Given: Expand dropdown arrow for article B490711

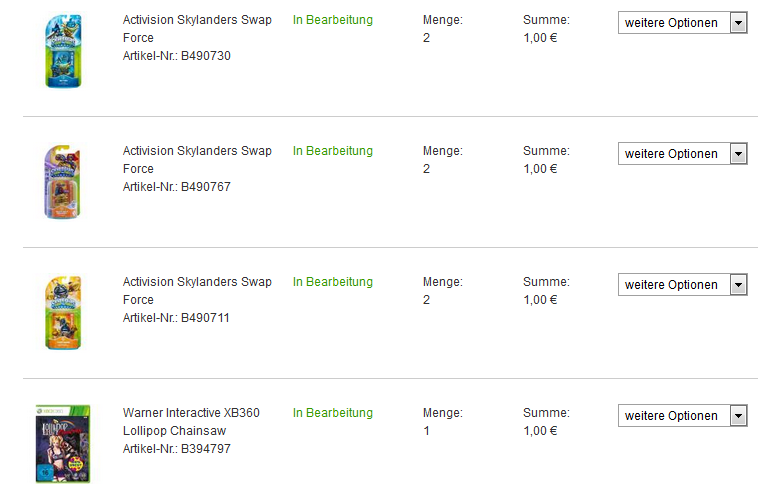Looking at the screenshot, I should point(738,285).
